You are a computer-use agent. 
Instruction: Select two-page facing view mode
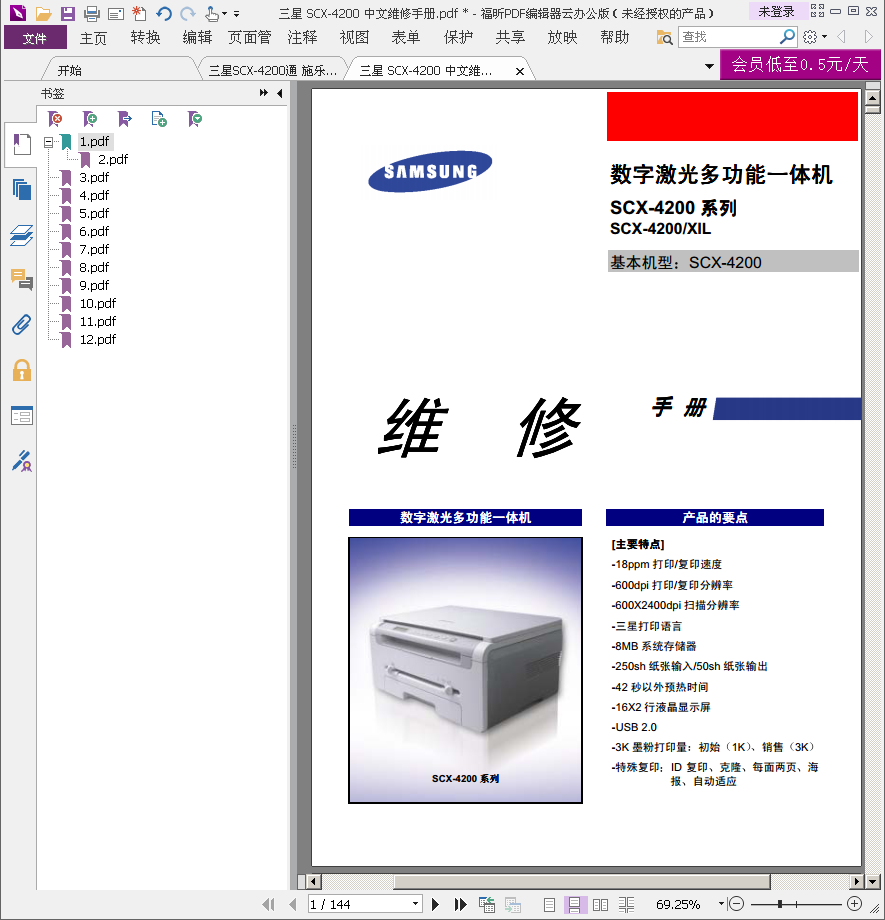click(600, 905)
